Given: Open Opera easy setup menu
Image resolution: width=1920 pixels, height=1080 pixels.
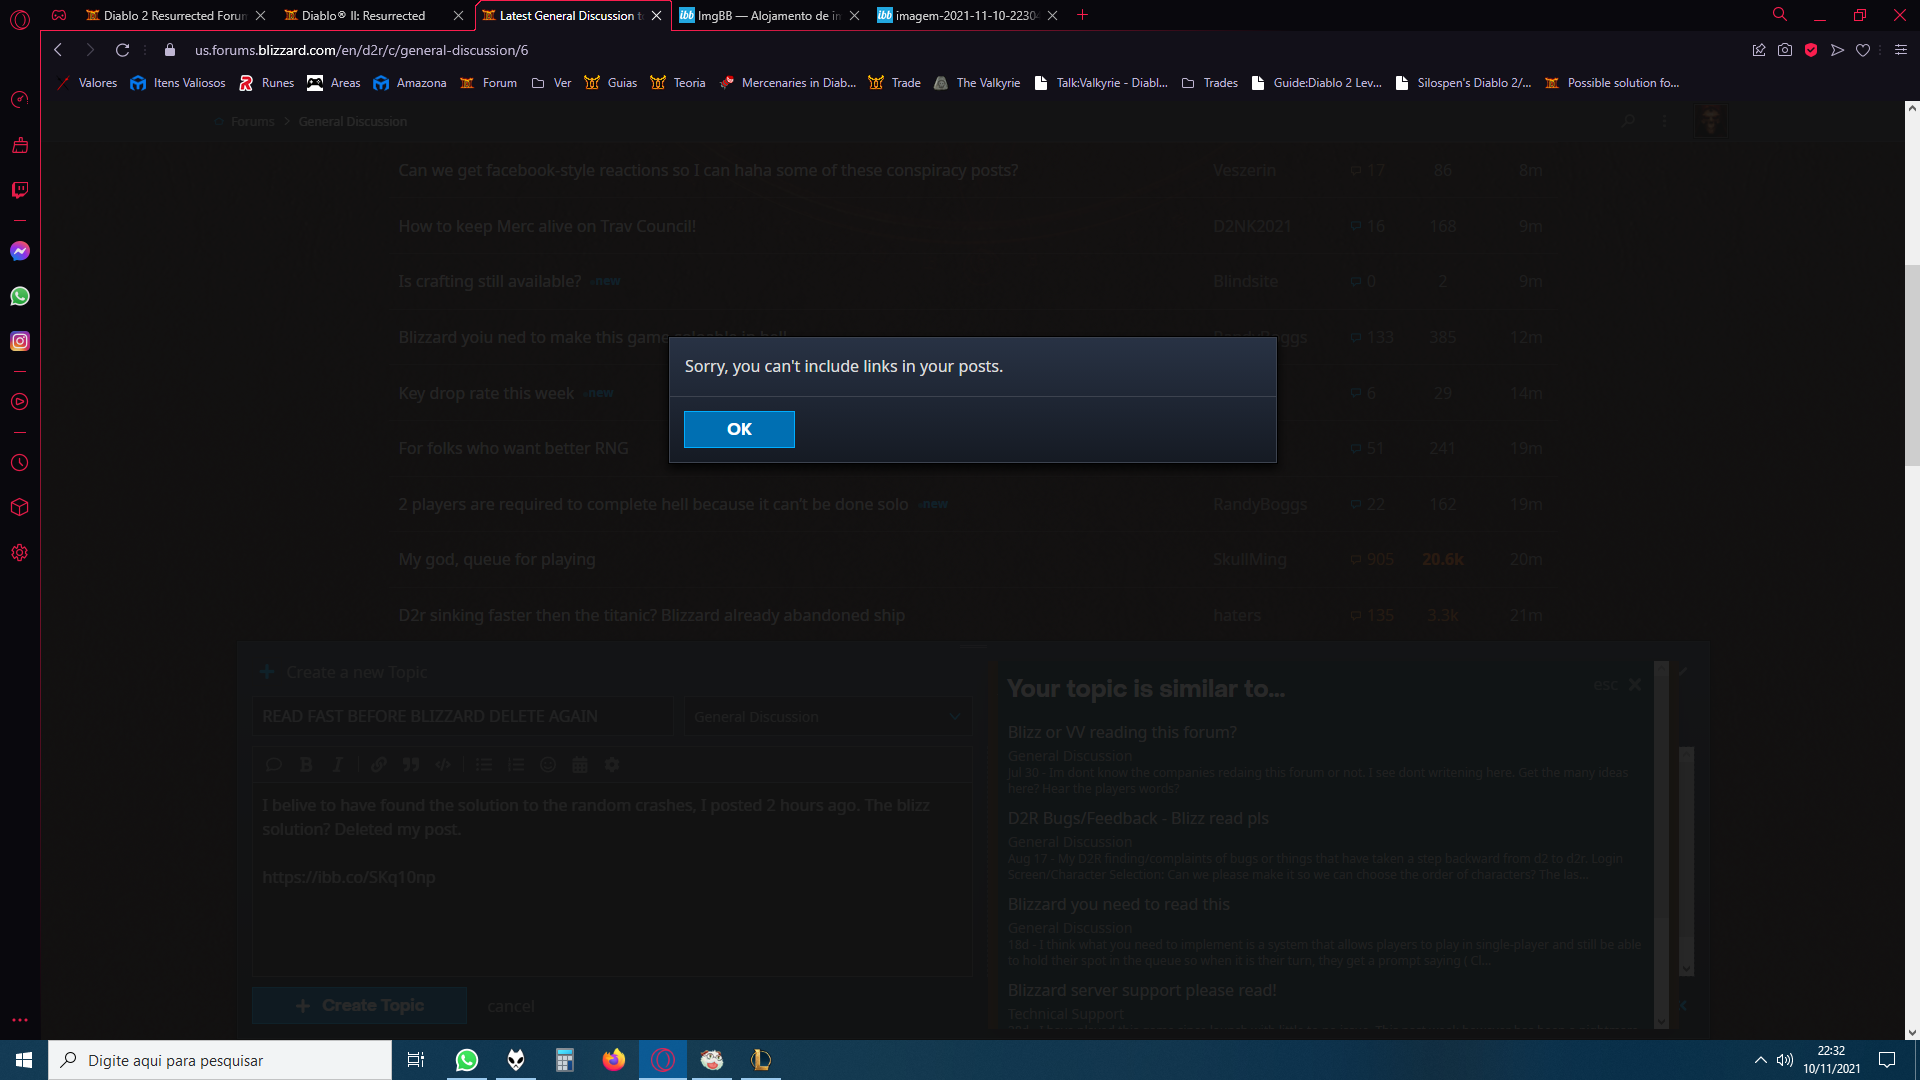Looking at the screenshot, I should (1901, 50).
